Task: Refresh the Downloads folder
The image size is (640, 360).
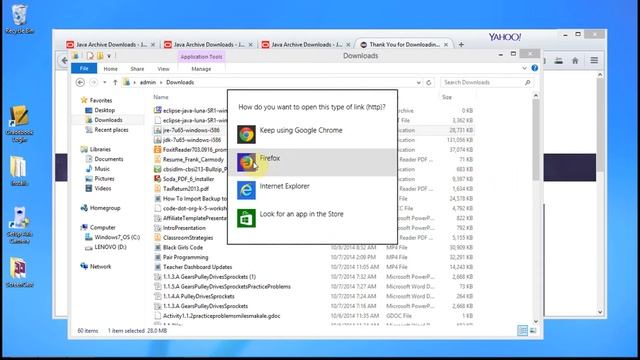Action: (x=429, y=82)
